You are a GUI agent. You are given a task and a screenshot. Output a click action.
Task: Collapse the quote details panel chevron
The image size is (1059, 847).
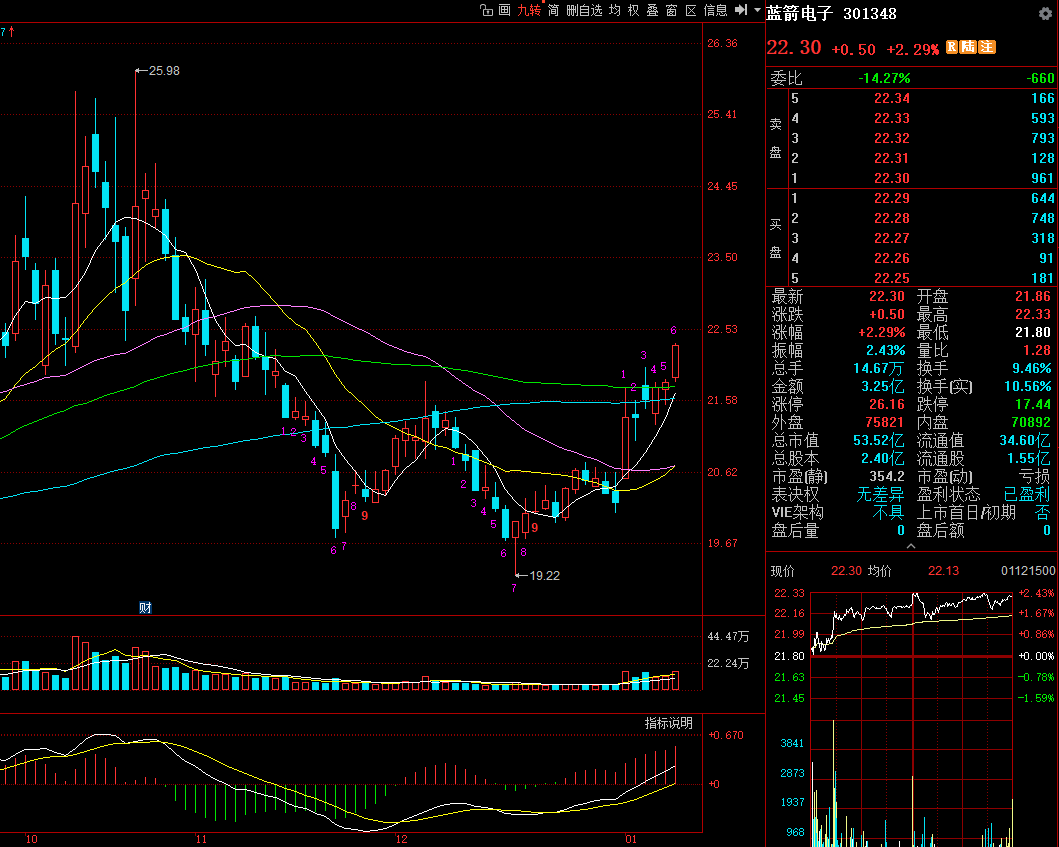point(910,547)
